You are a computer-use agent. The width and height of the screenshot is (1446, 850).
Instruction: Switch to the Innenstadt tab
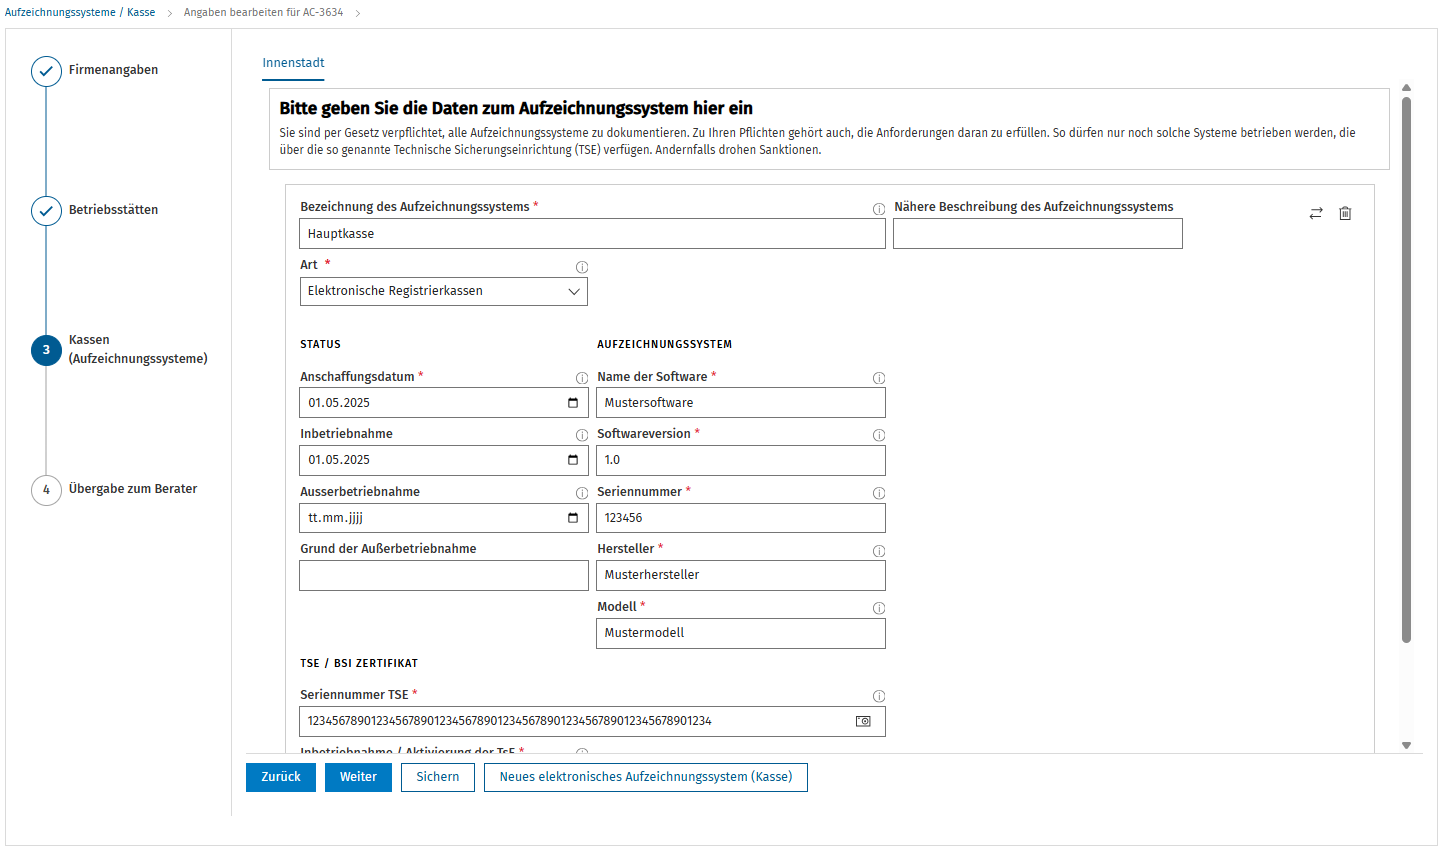tap(293, 63)
